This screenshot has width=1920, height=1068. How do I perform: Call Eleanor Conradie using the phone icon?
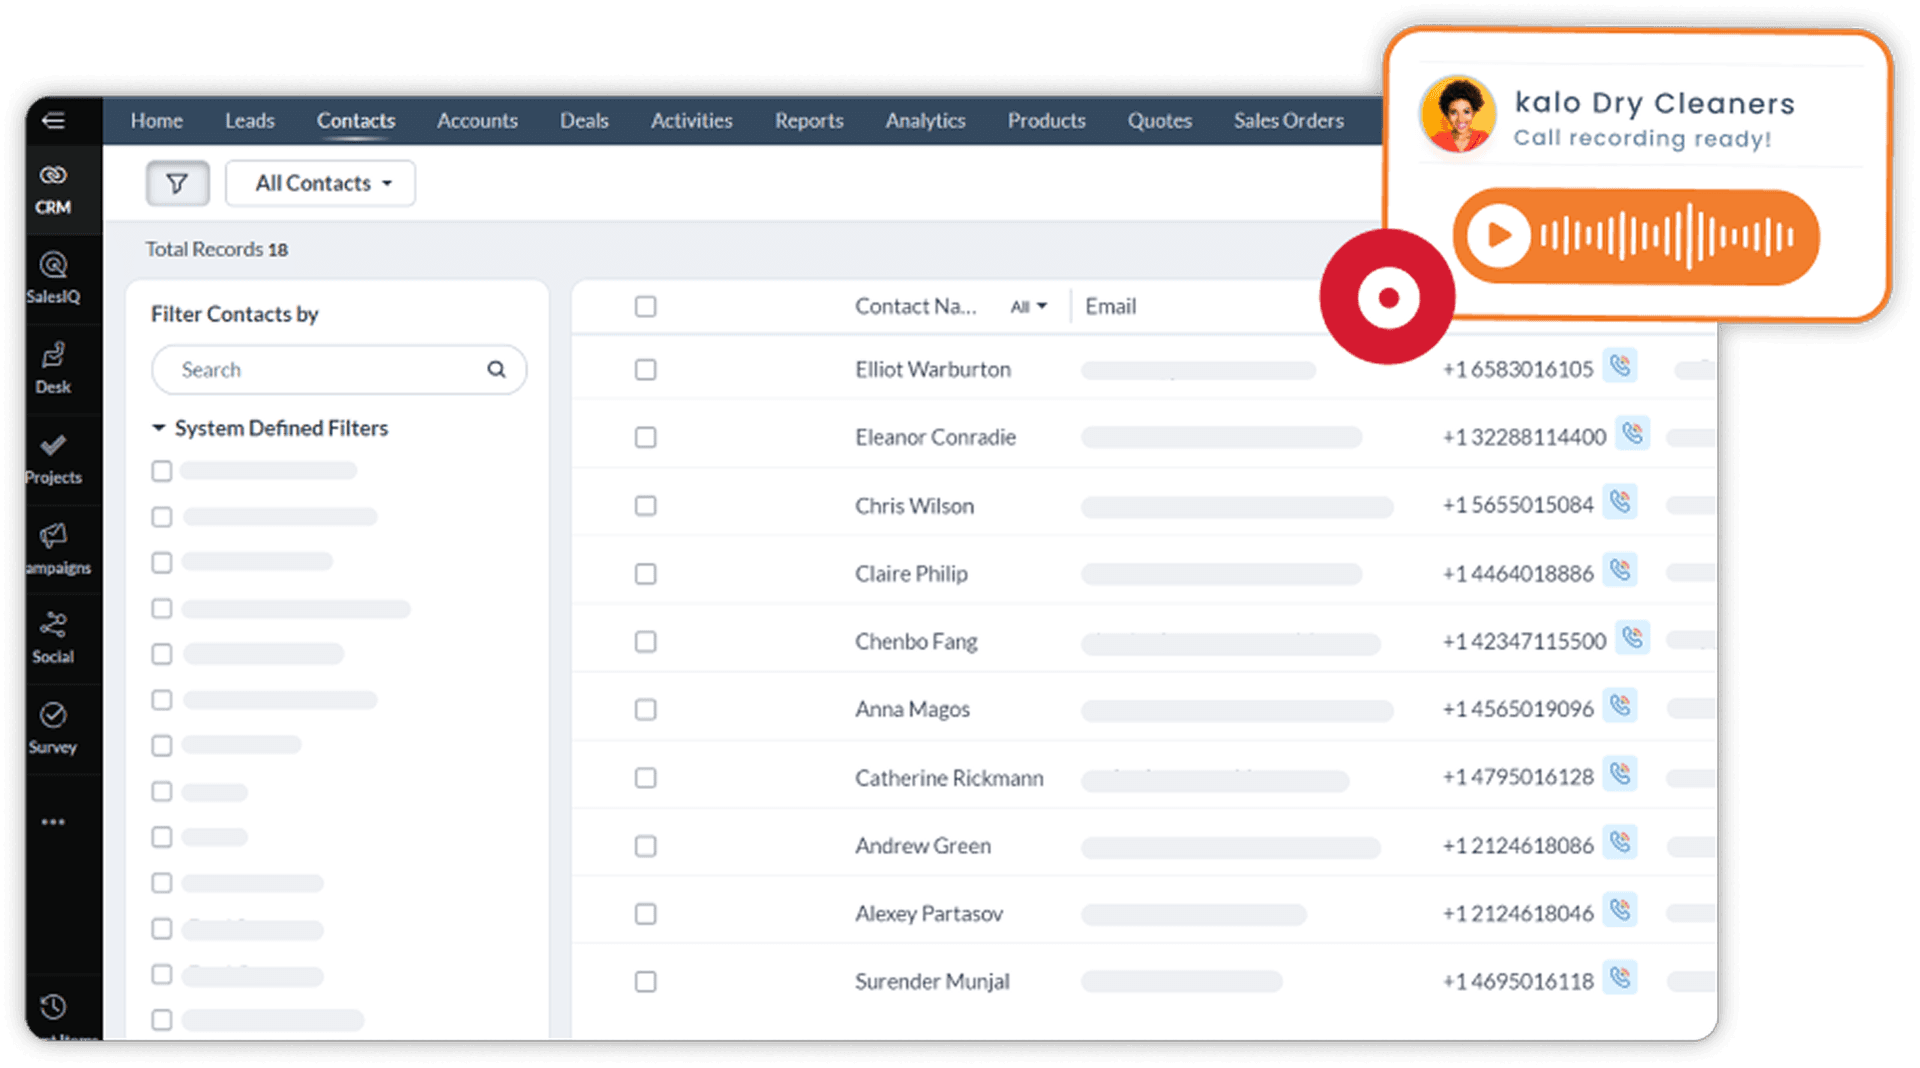[1633, 434]
